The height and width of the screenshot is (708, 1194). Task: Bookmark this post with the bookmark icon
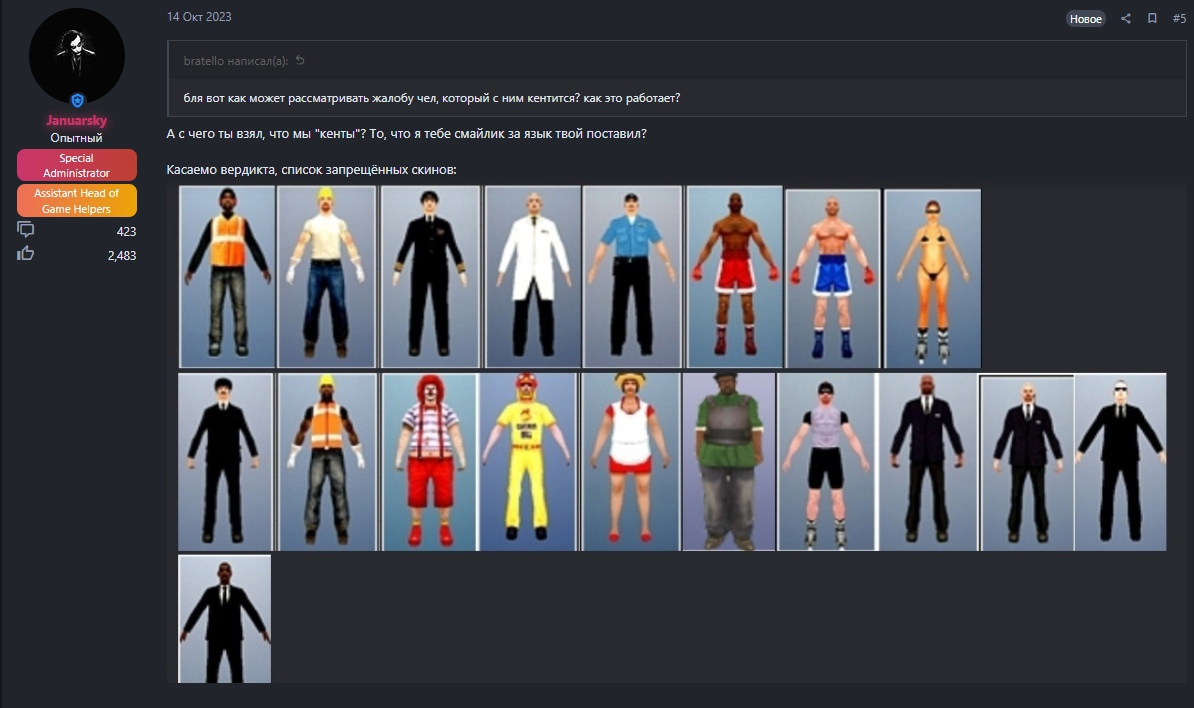(1152, 19)
